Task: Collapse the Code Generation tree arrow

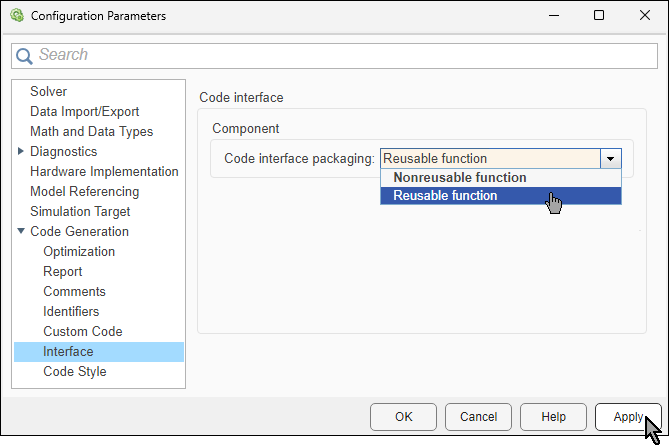Action: click(20, 231)
